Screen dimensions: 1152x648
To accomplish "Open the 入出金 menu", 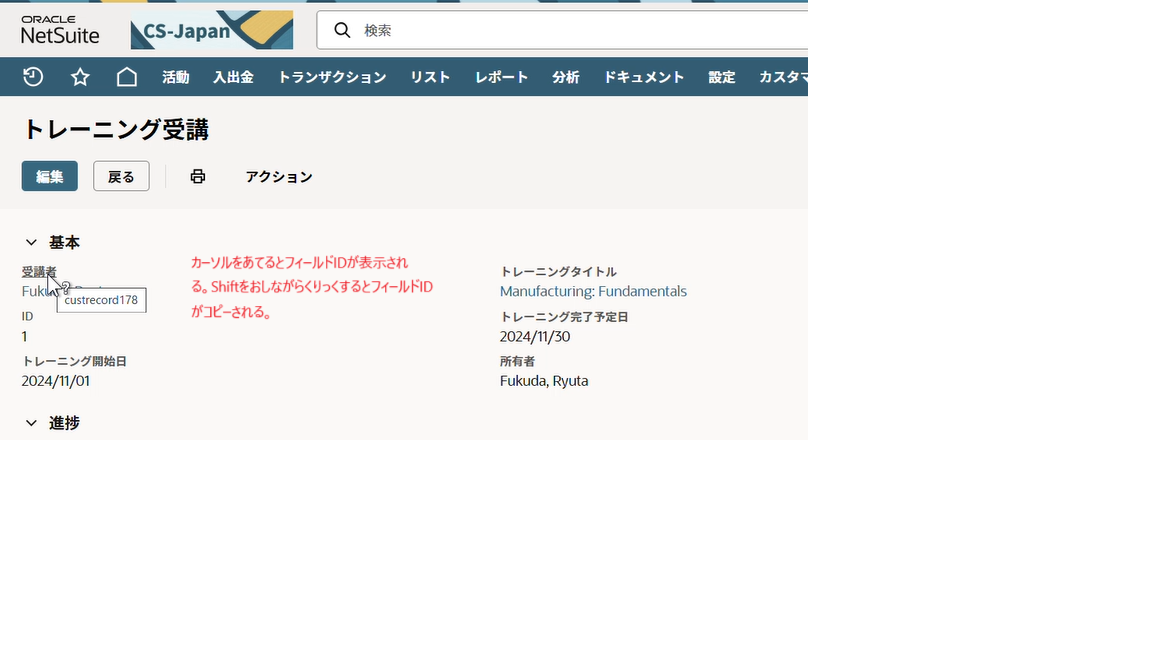I will coord(234,77).
